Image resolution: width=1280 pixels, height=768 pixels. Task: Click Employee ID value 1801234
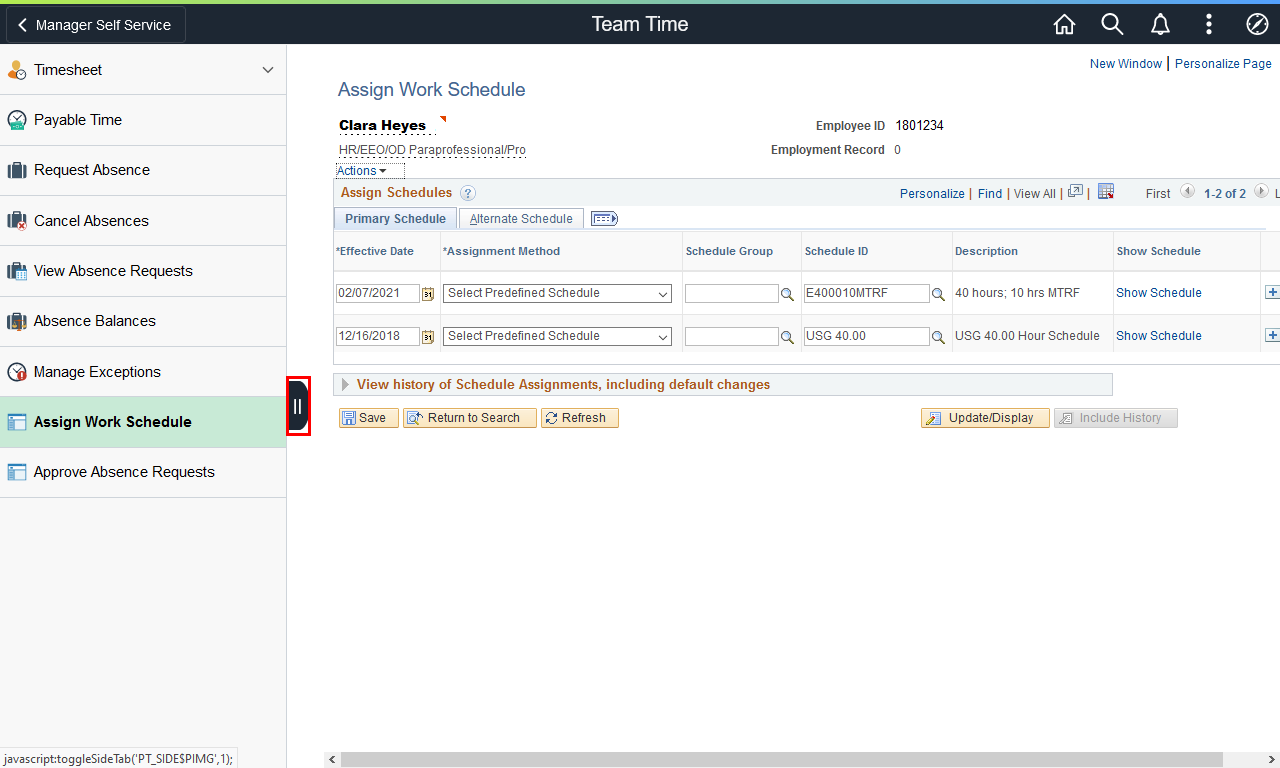[919, 126]
